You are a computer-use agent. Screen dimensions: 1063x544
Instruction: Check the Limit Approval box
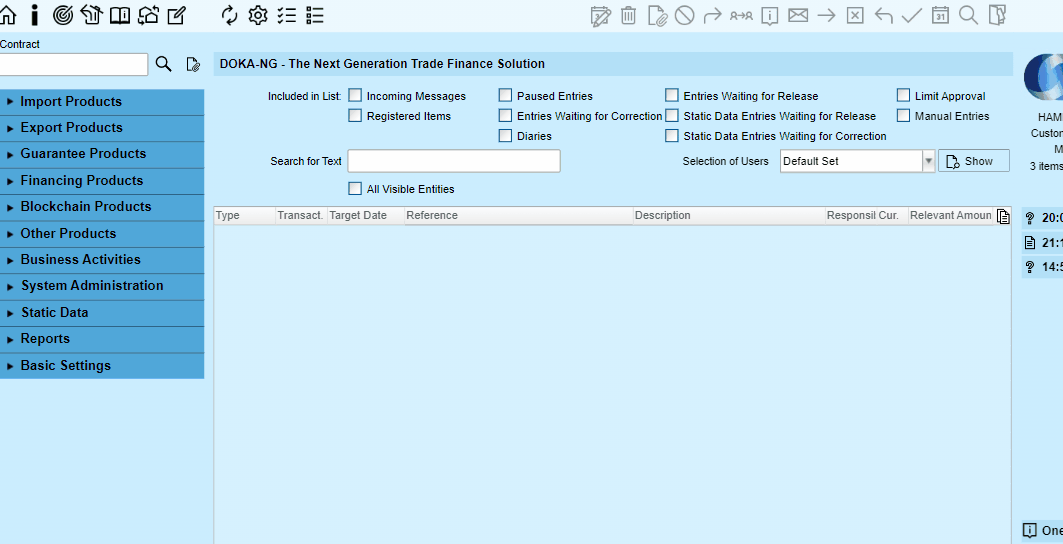point(903,96)
